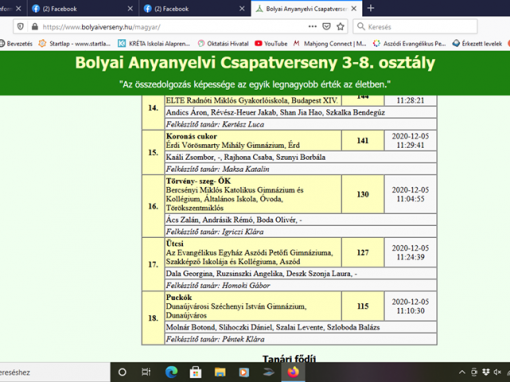
Task: Click the site security padlock icon
Action: click(34, 27)
